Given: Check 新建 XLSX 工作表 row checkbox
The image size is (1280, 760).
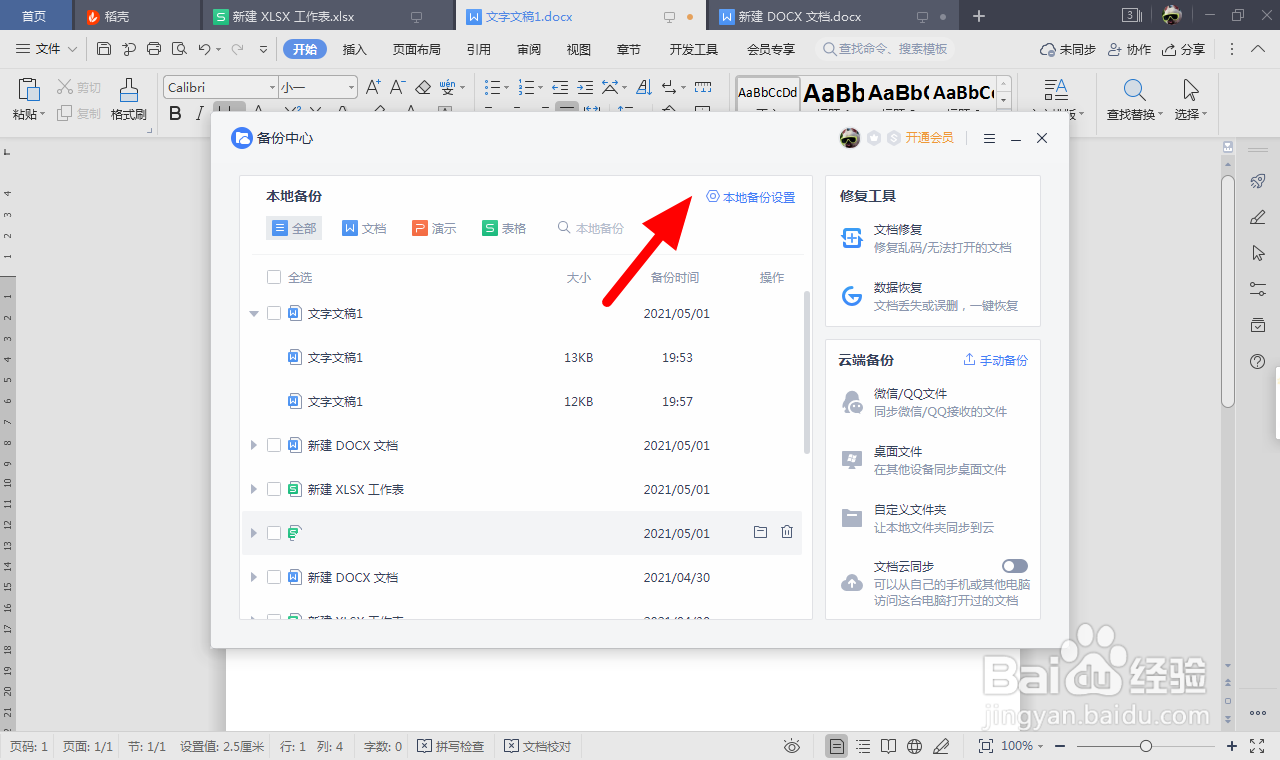Looking at the screenshot, I should 274,489.
